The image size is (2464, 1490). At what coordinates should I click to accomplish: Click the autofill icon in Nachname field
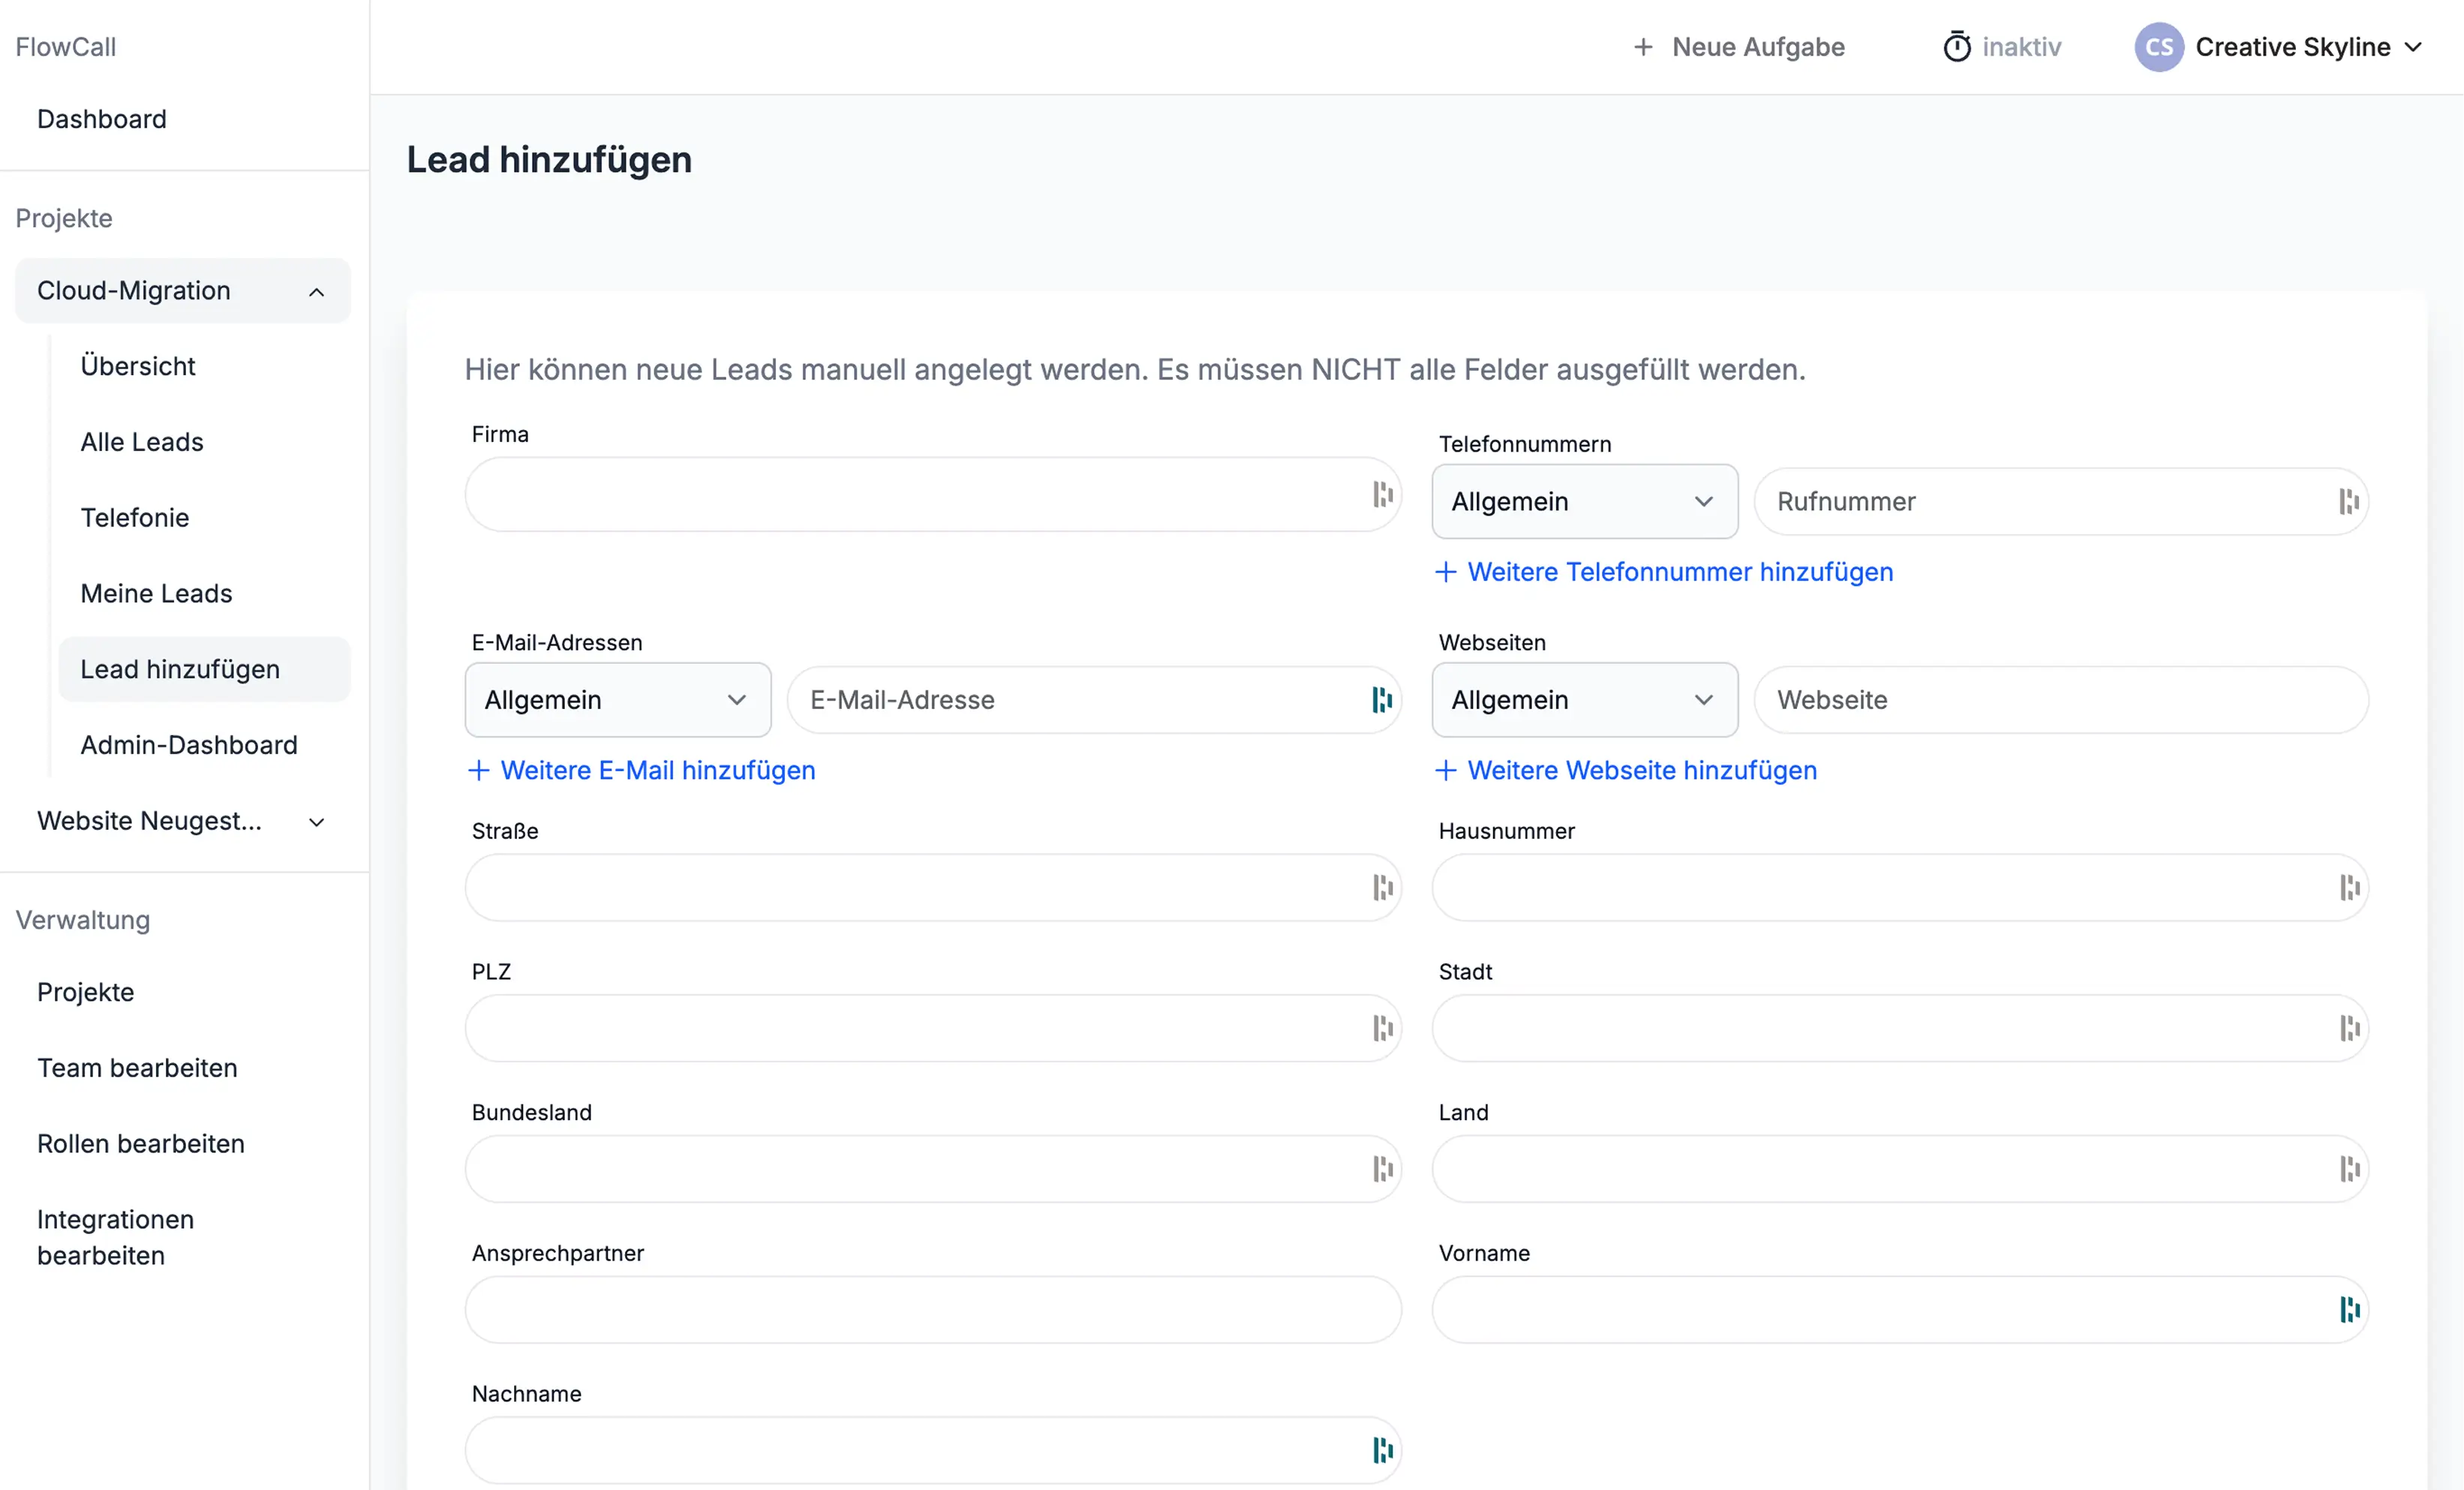(1382, 1450)
